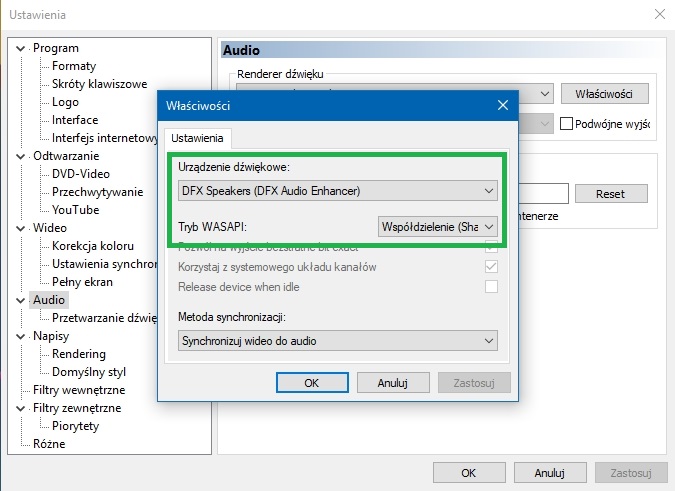Open the Tryb WASAPI dropdown

pyautogui.click(x=438, y=227)
